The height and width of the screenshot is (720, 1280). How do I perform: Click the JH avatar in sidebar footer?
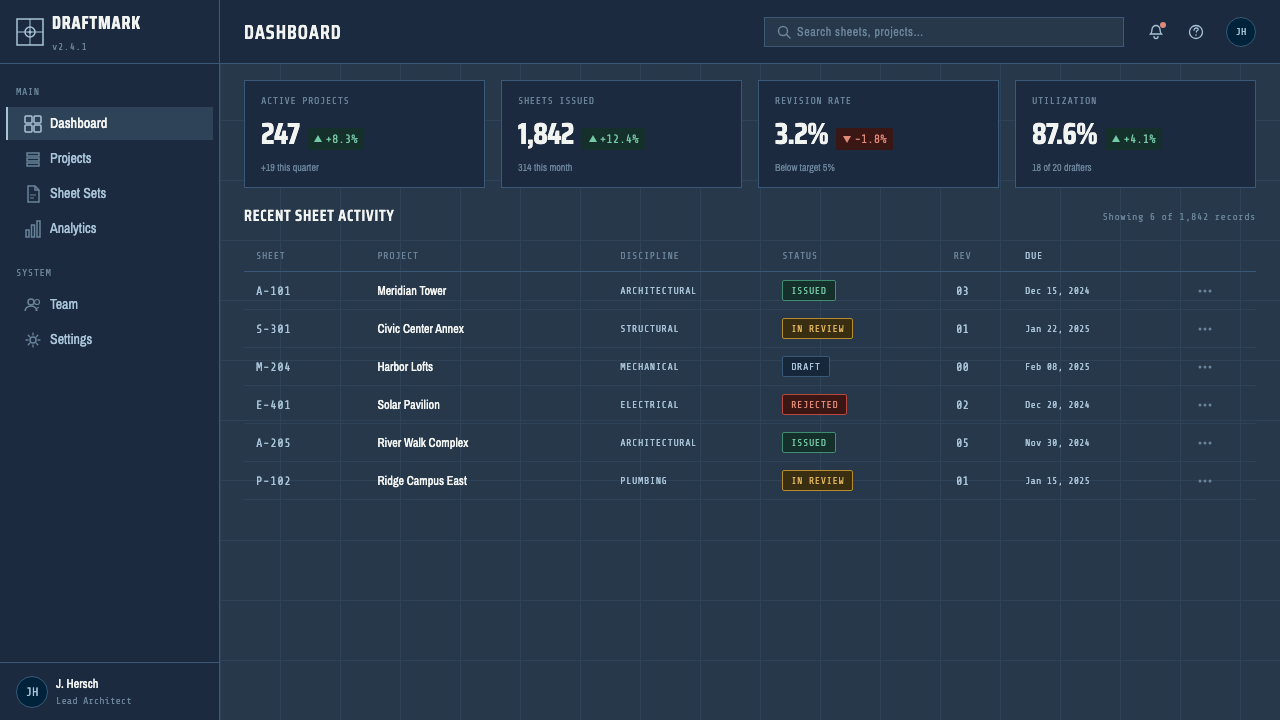(x=32, y=692)
